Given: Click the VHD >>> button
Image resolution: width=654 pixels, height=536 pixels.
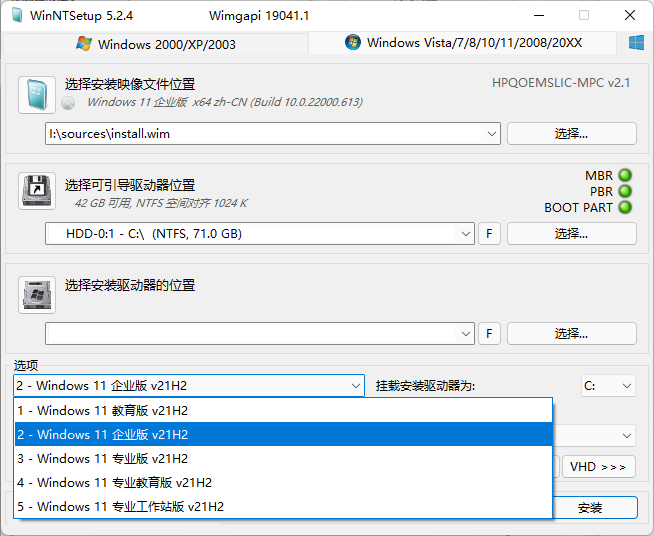Looking at the screenshot, I should 599,466.
